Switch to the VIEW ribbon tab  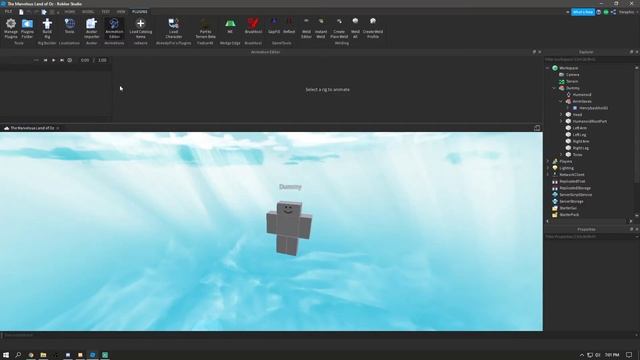(121, 12)
